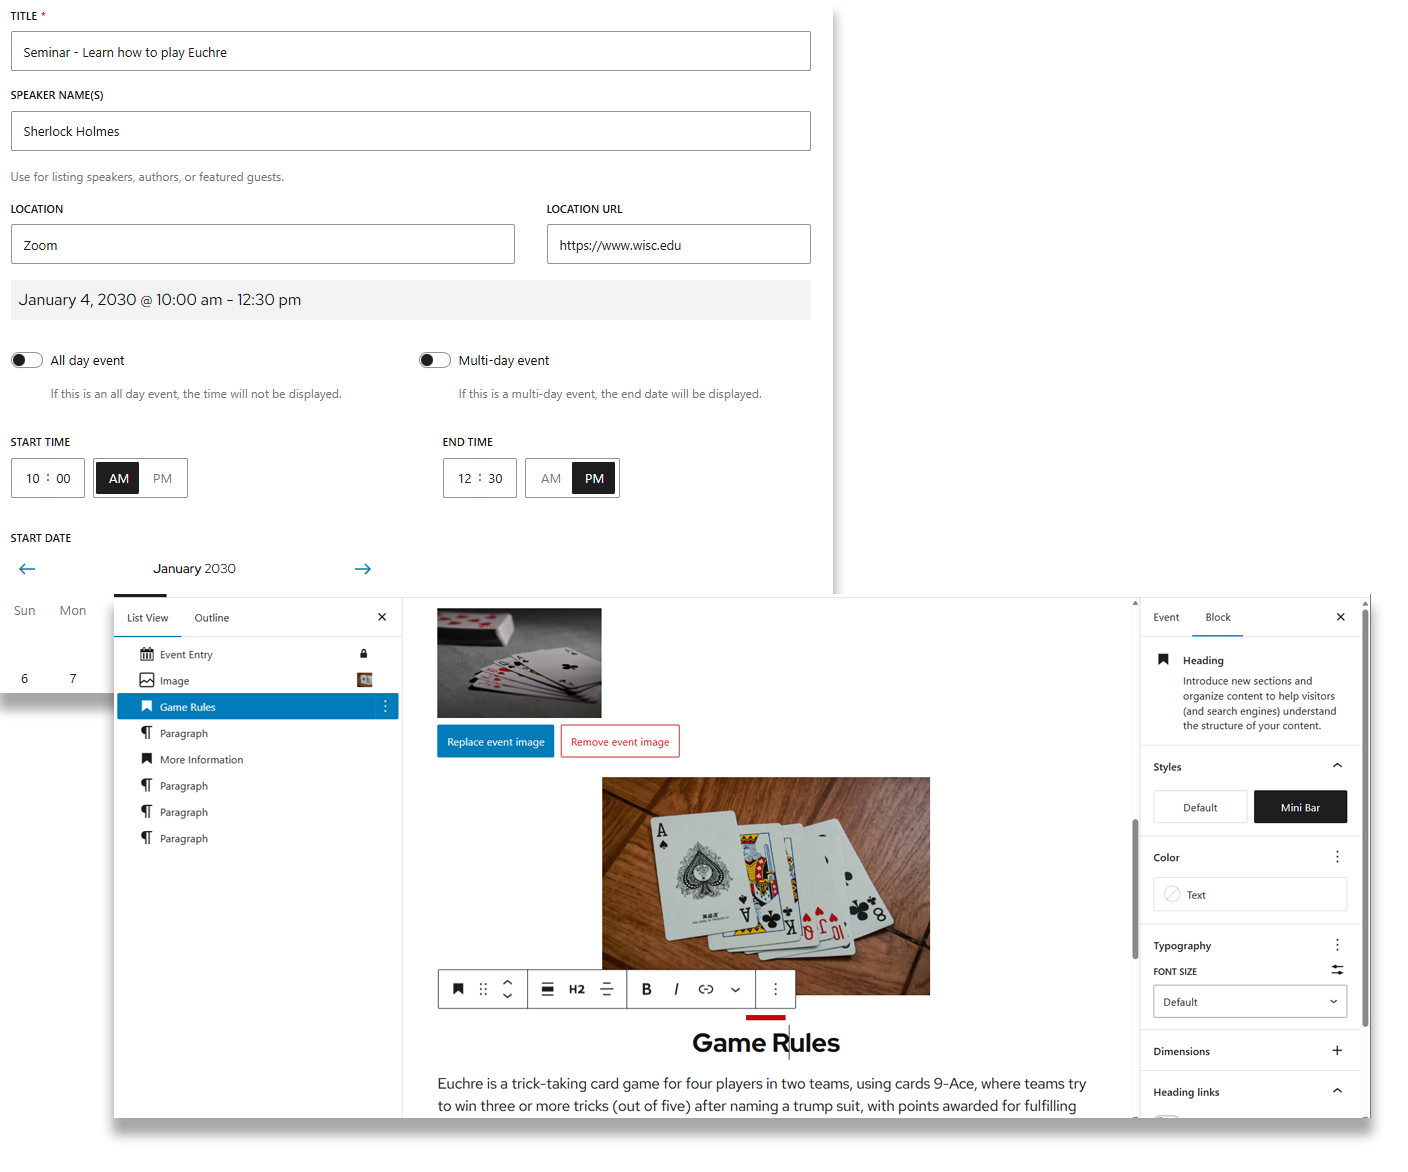Enable the All day event toggle

pyautogui.click(x=26, y=360)
